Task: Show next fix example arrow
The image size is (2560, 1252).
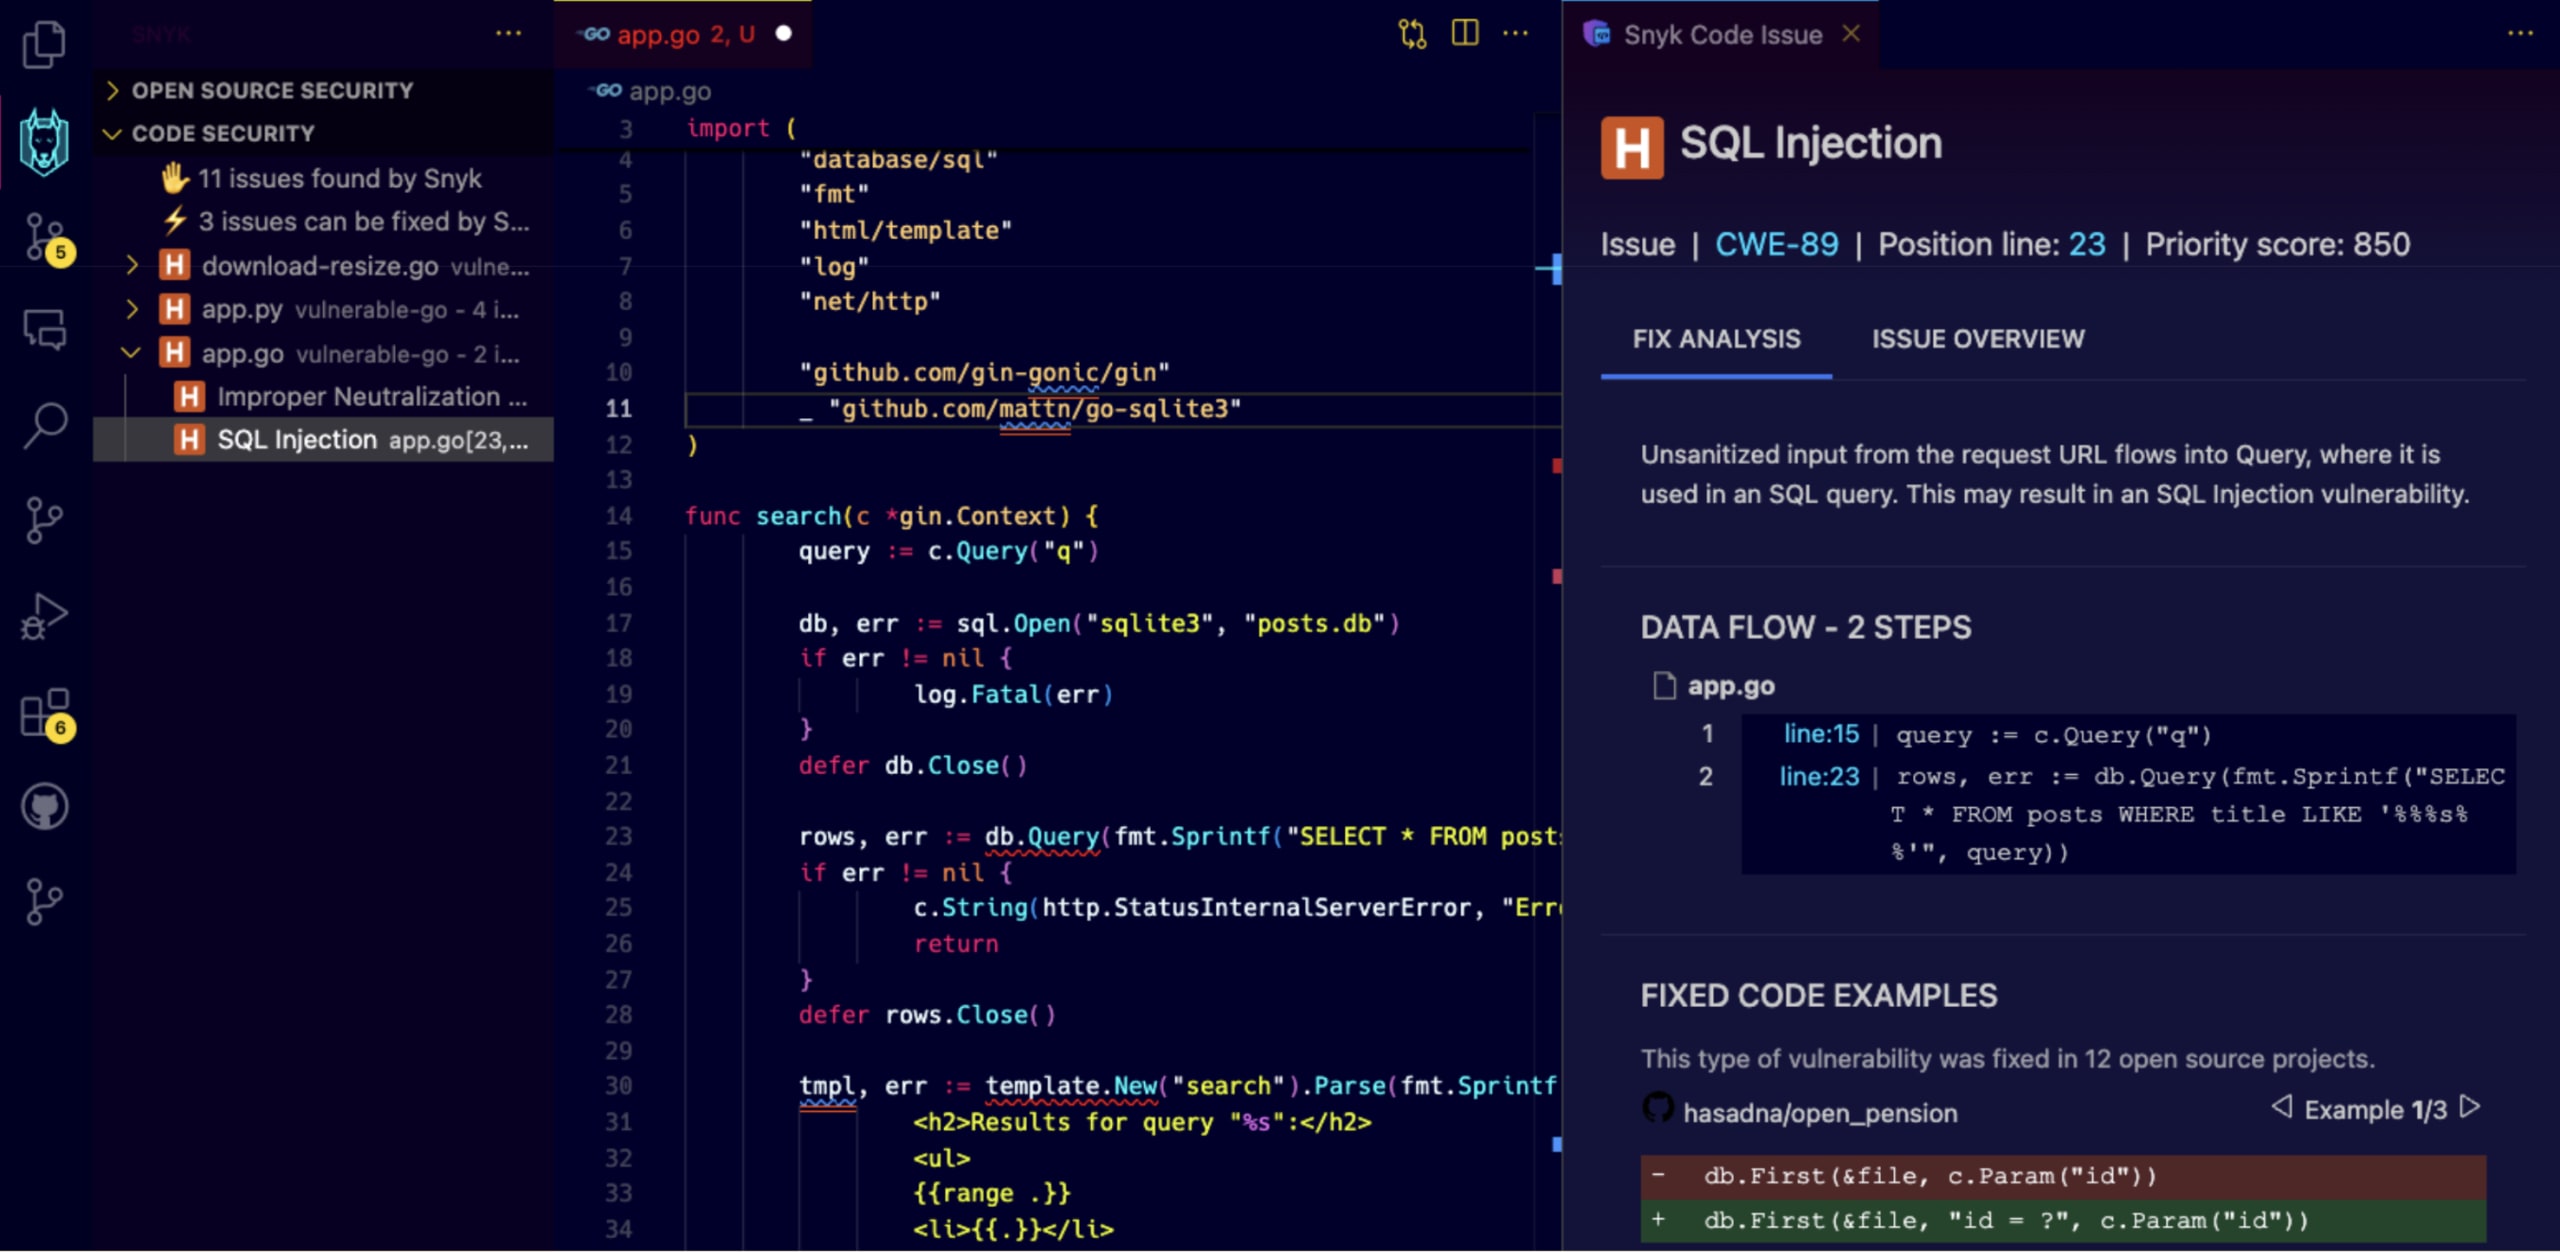Action: point(2470,1106)
